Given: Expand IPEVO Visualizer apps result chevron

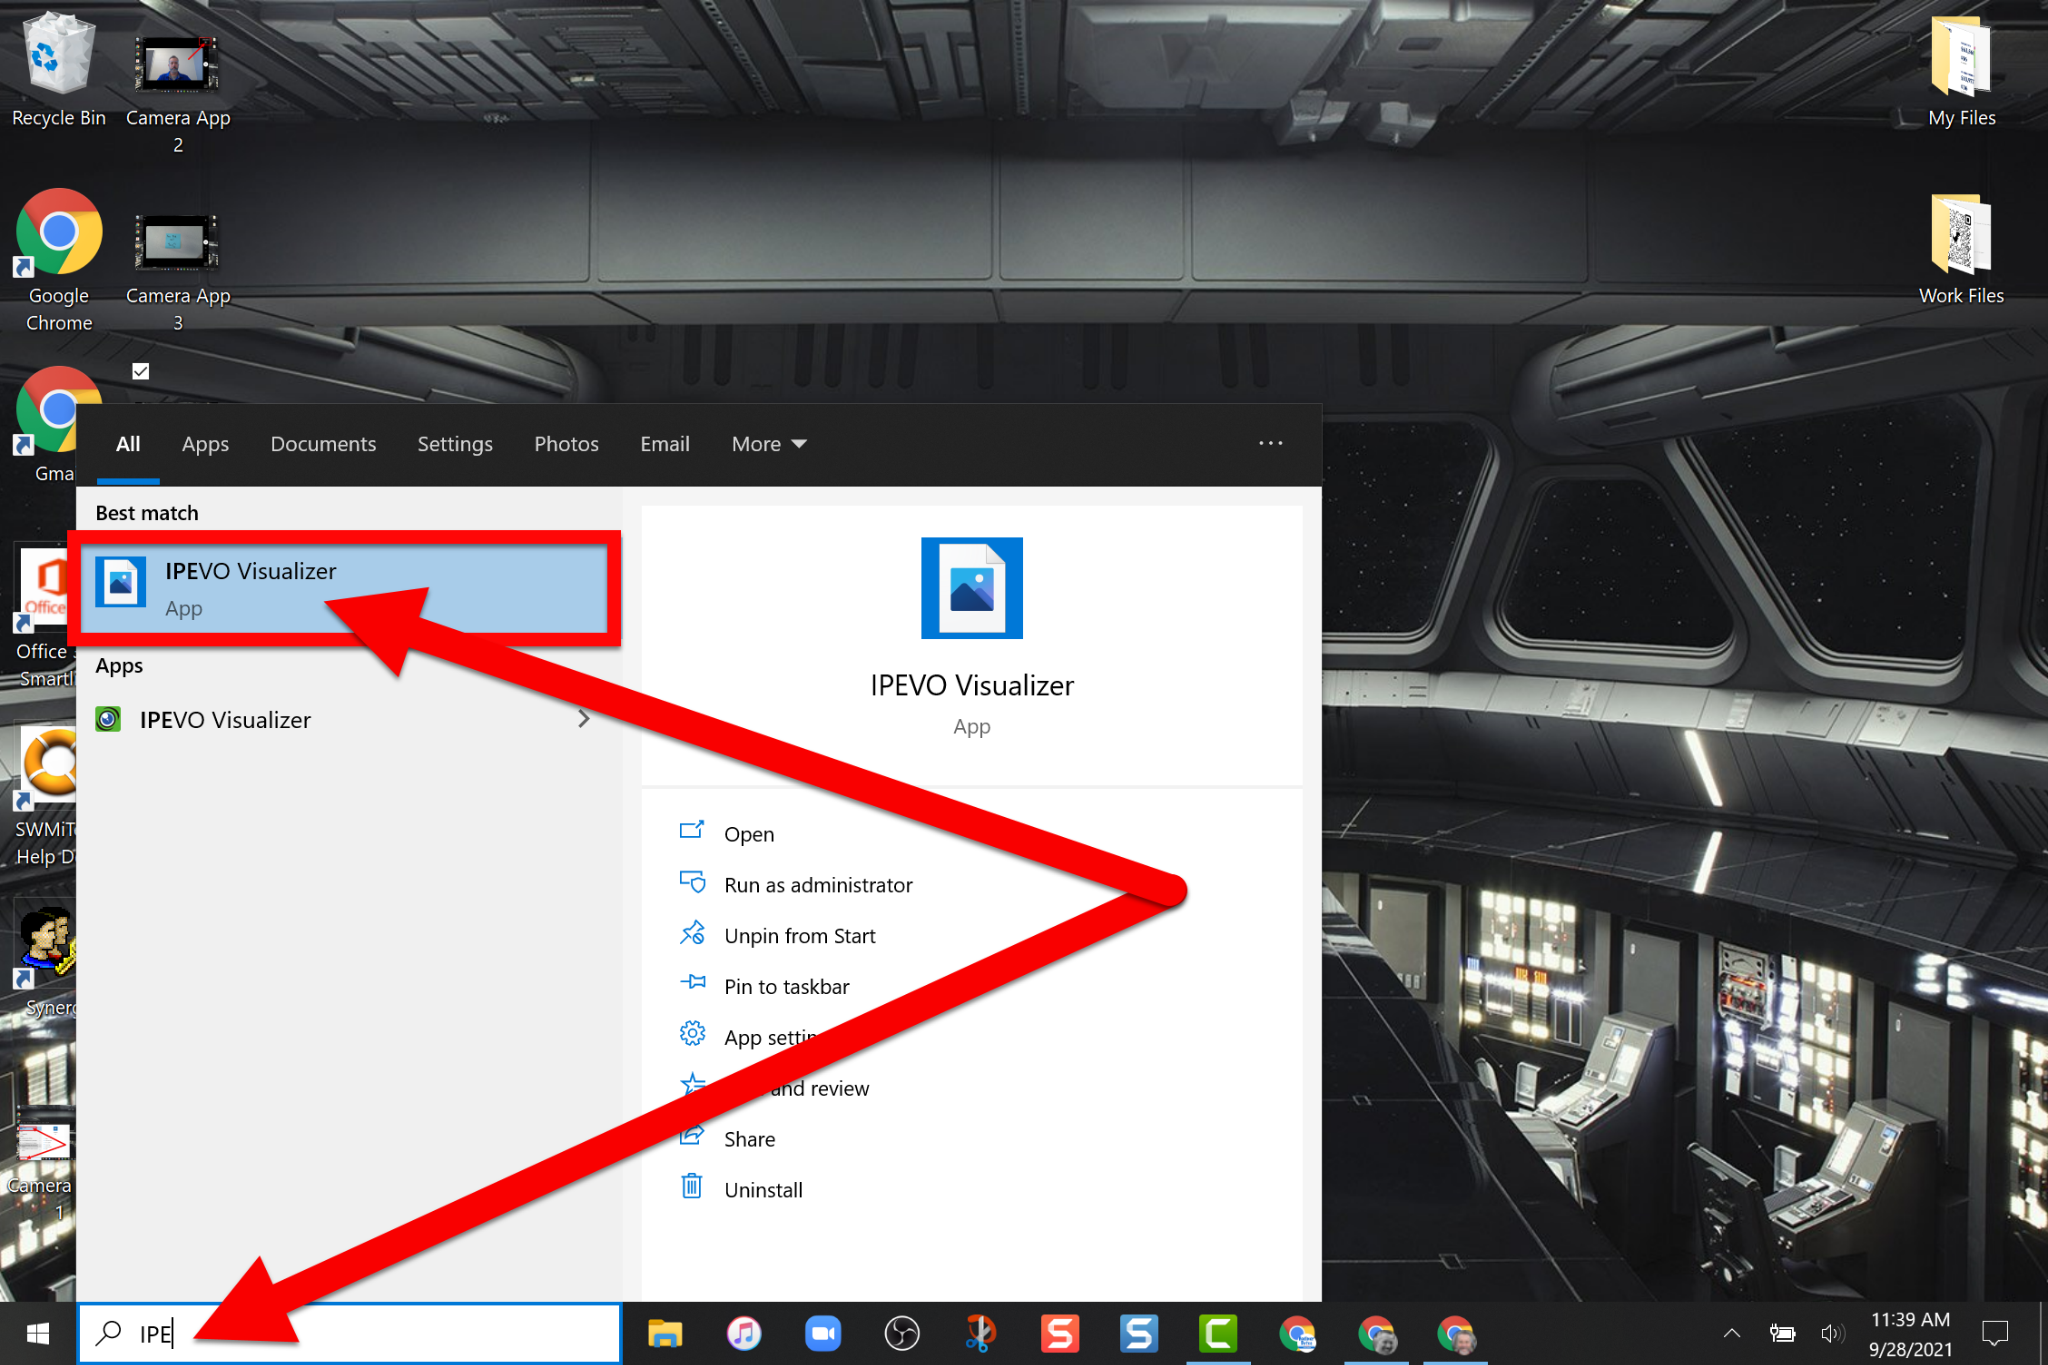Looking at the screenshot, I should point(584,719).
